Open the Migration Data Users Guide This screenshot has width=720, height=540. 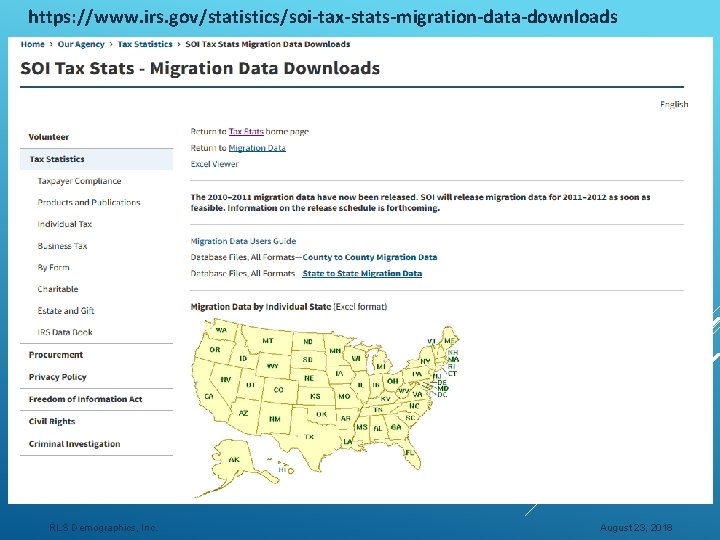tap(243, 241)
